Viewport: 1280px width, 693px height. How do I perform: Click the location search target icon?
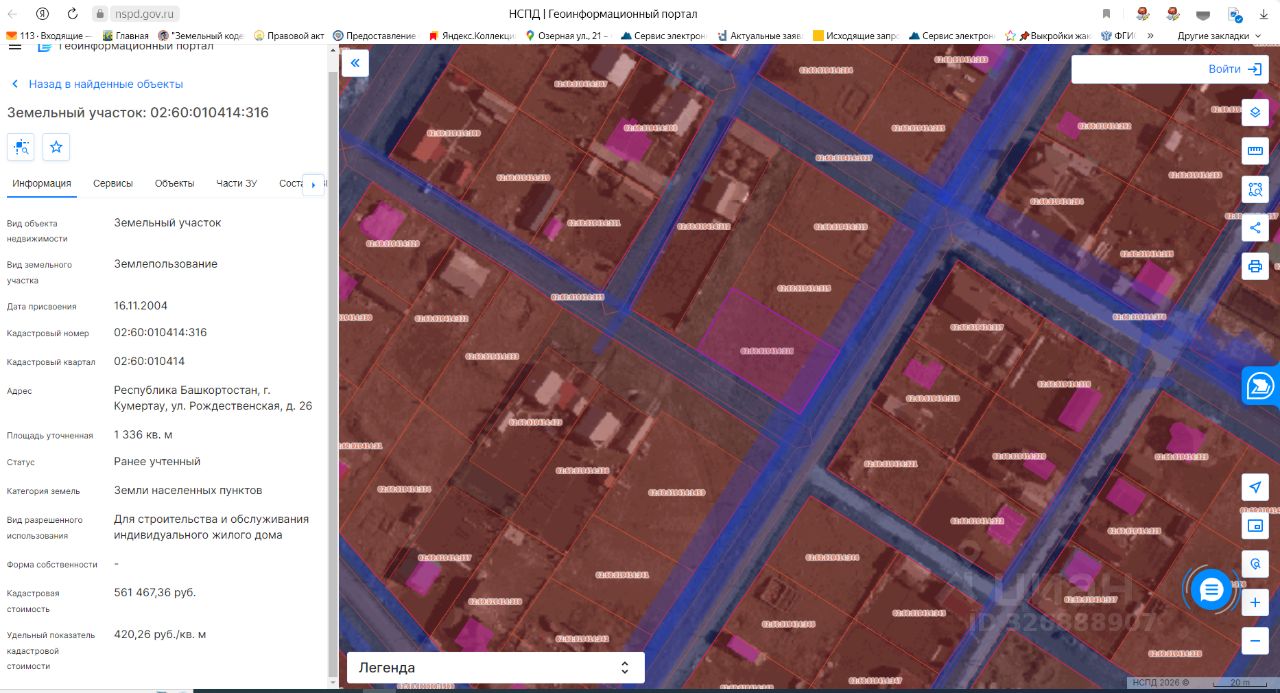coord(1255,564)
